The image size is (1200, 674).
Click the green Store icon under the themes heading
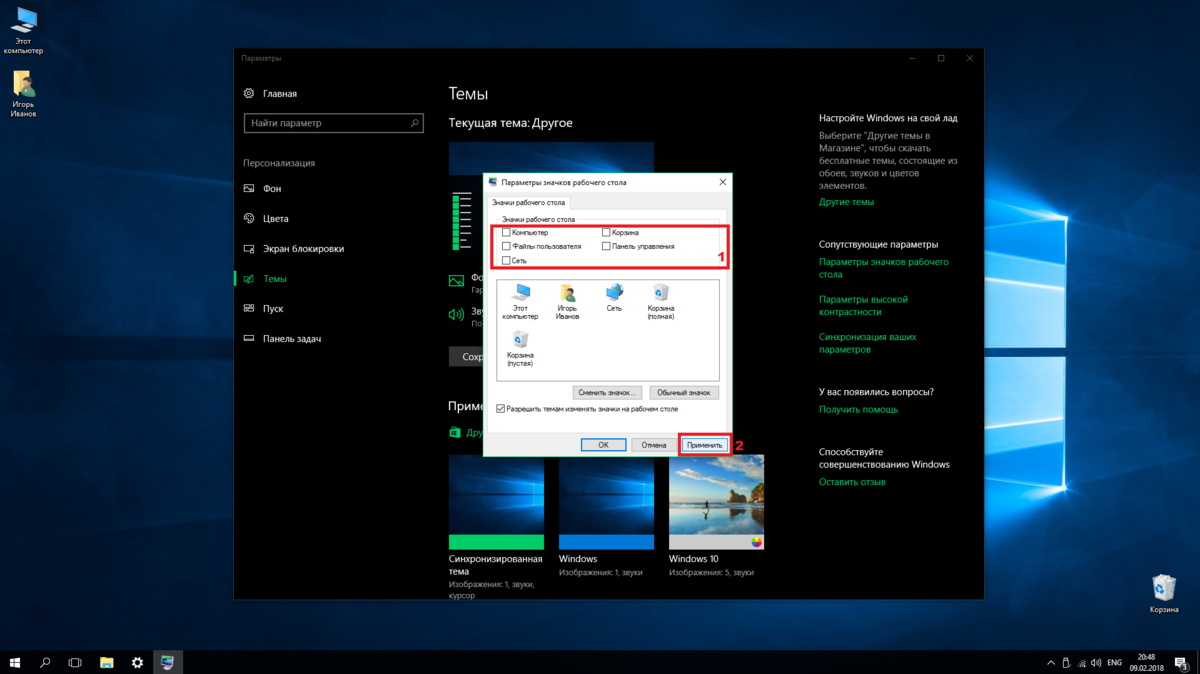(455, 433)
